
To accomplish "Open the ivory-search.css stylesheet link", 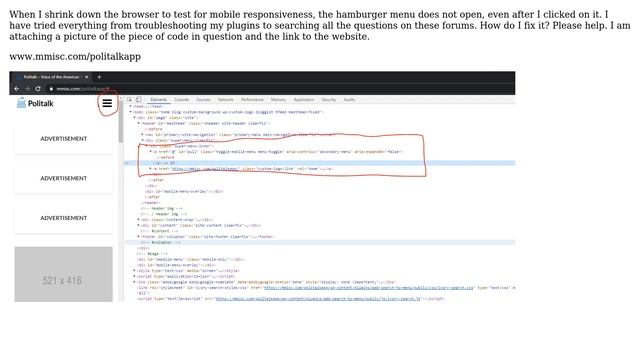I will [x=369, y=288].
